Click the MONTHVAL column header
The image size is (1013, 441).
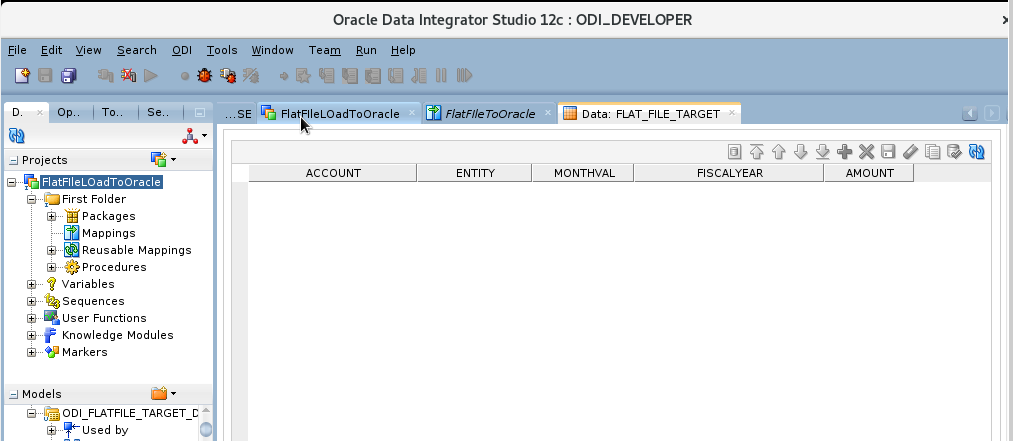583,173
